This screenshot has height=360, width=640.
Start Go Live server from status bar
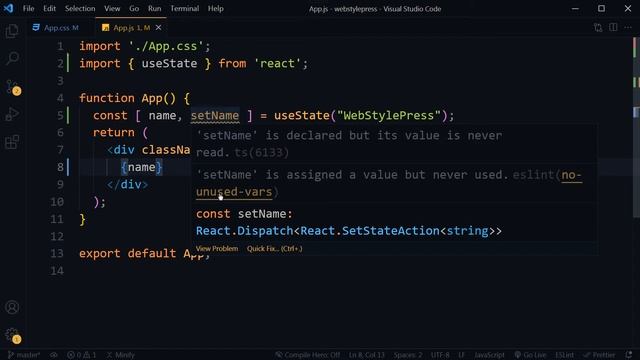tap(530, 355)
